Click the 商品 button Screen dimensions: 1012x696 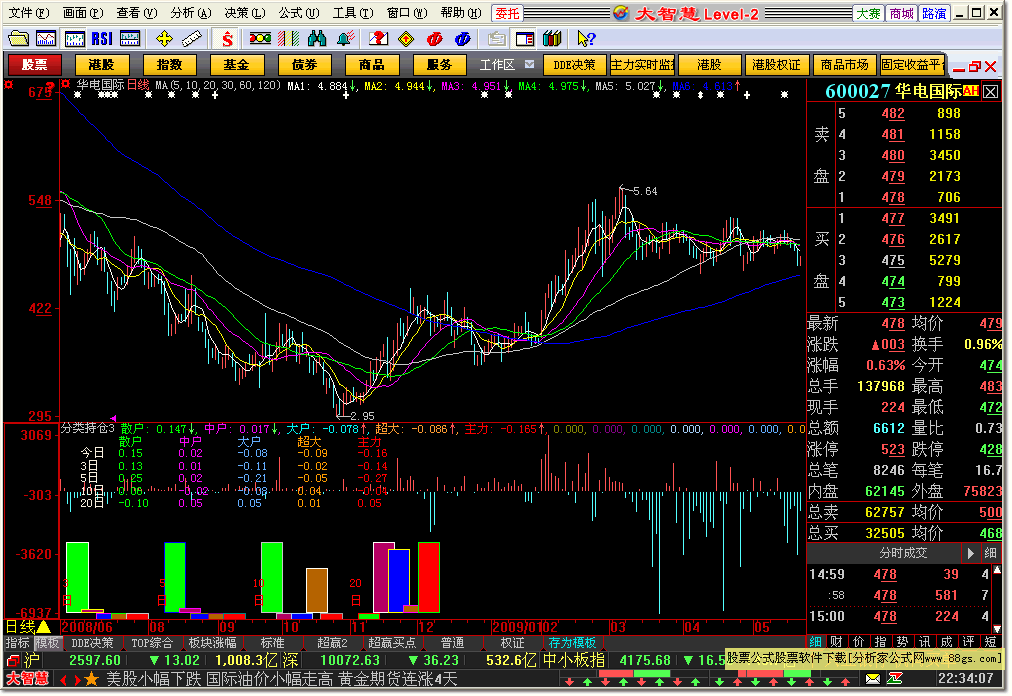372,65
